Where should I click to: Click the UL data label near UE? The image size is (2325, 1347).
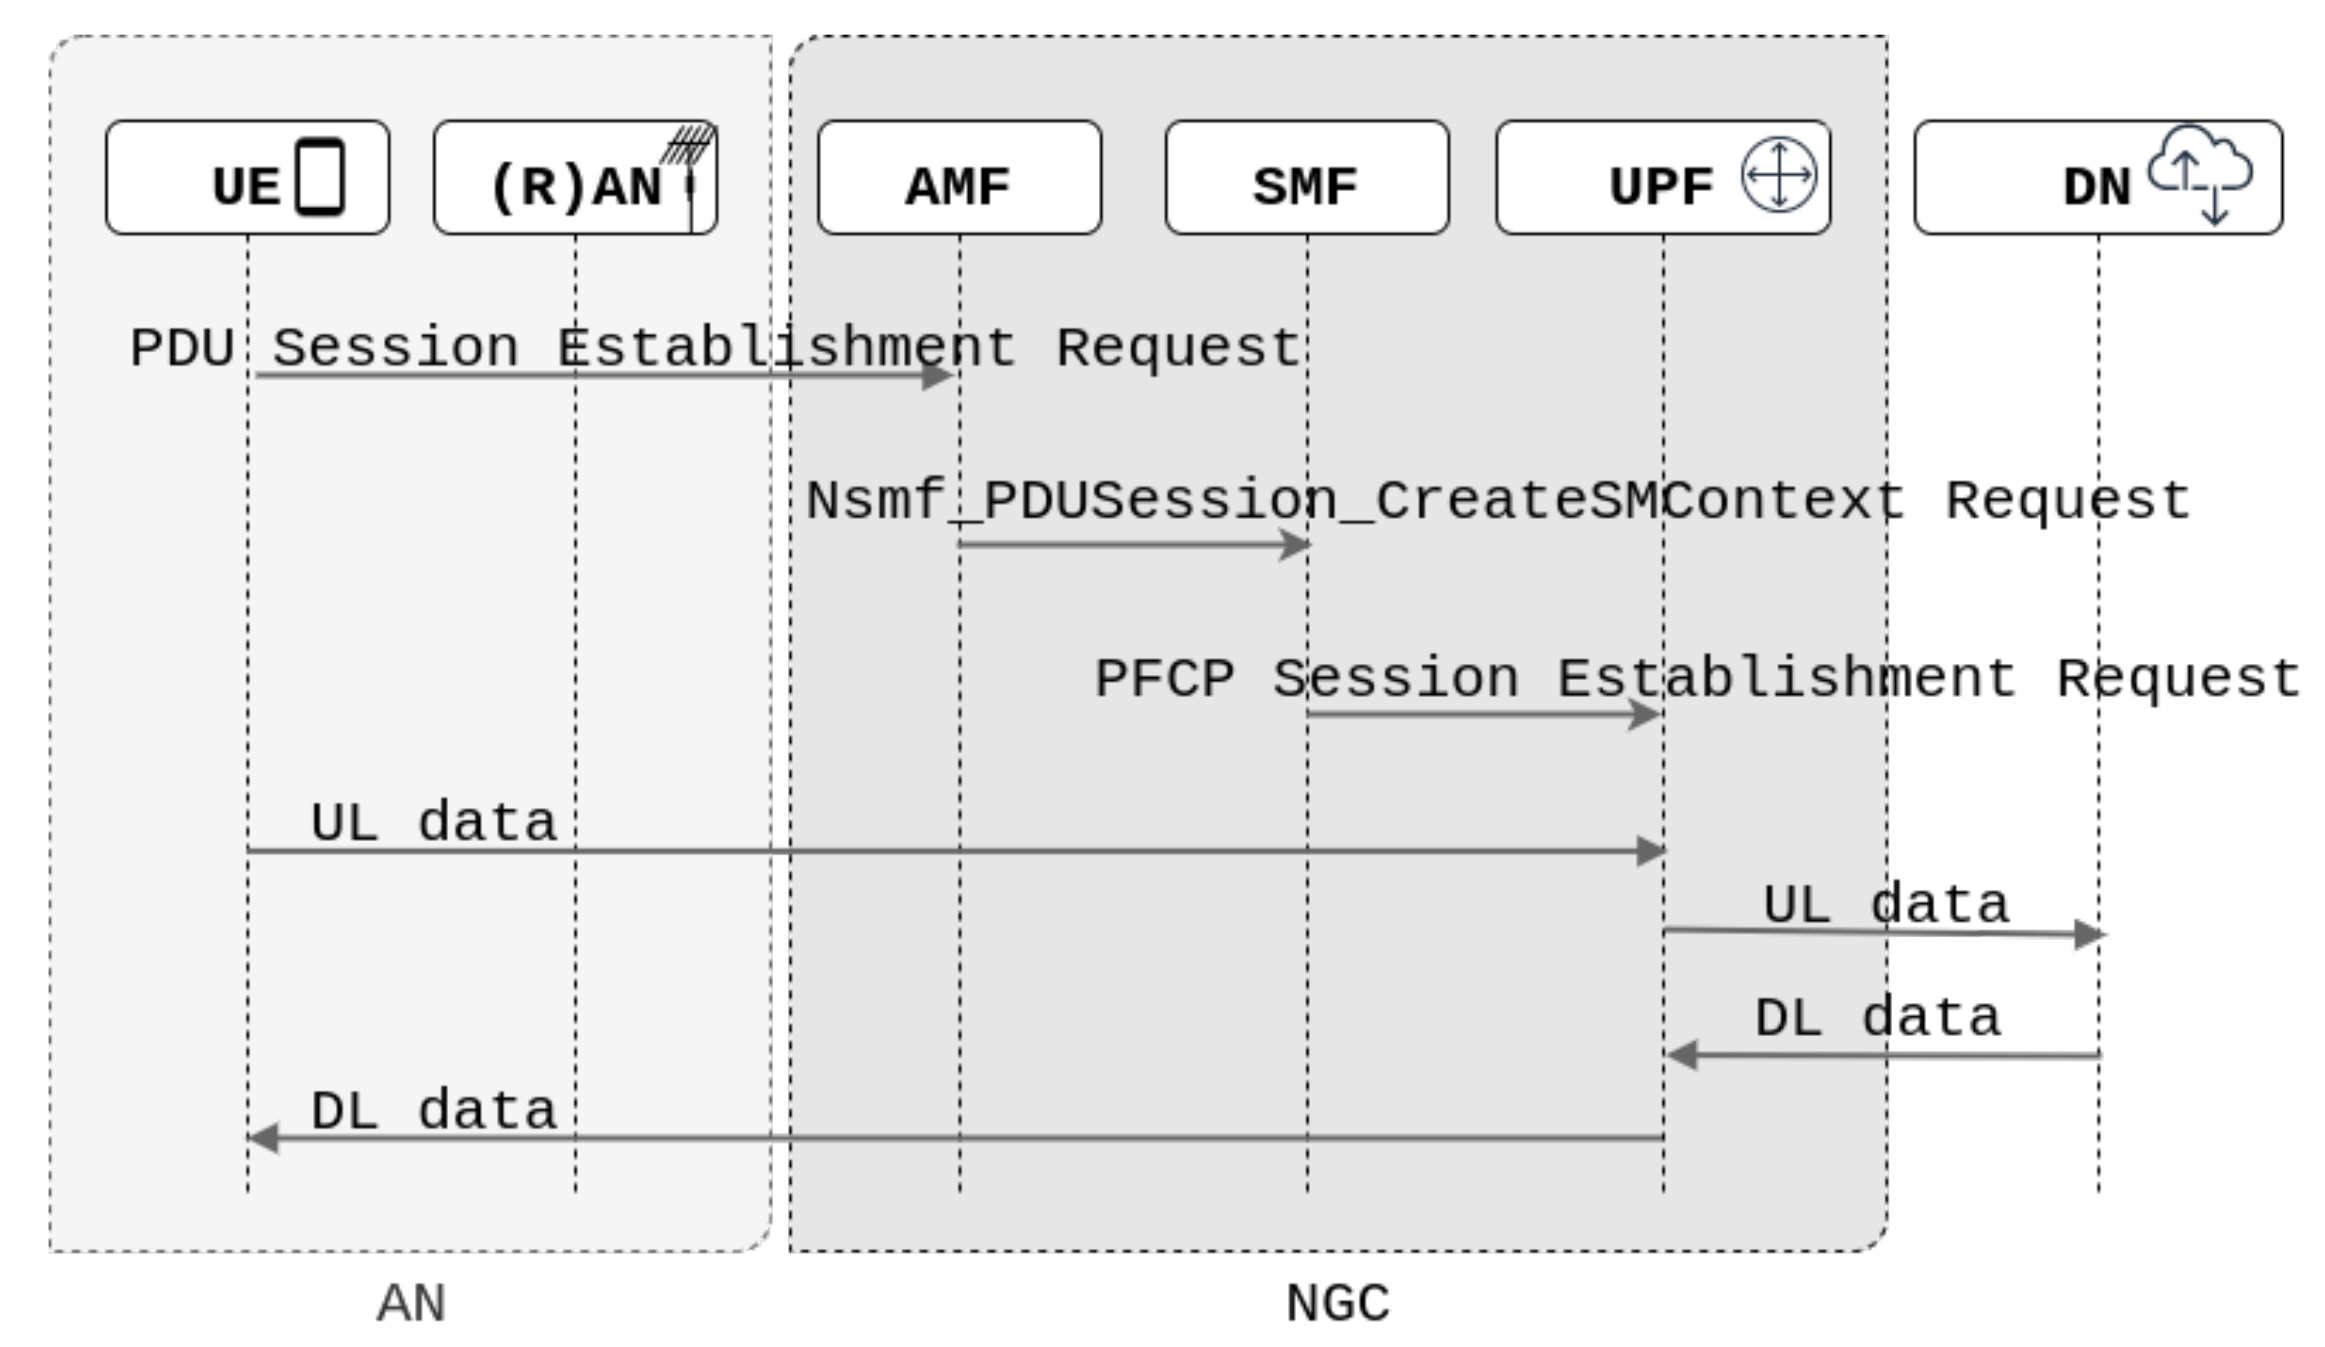pyautogui.click(x=434, y=822)
